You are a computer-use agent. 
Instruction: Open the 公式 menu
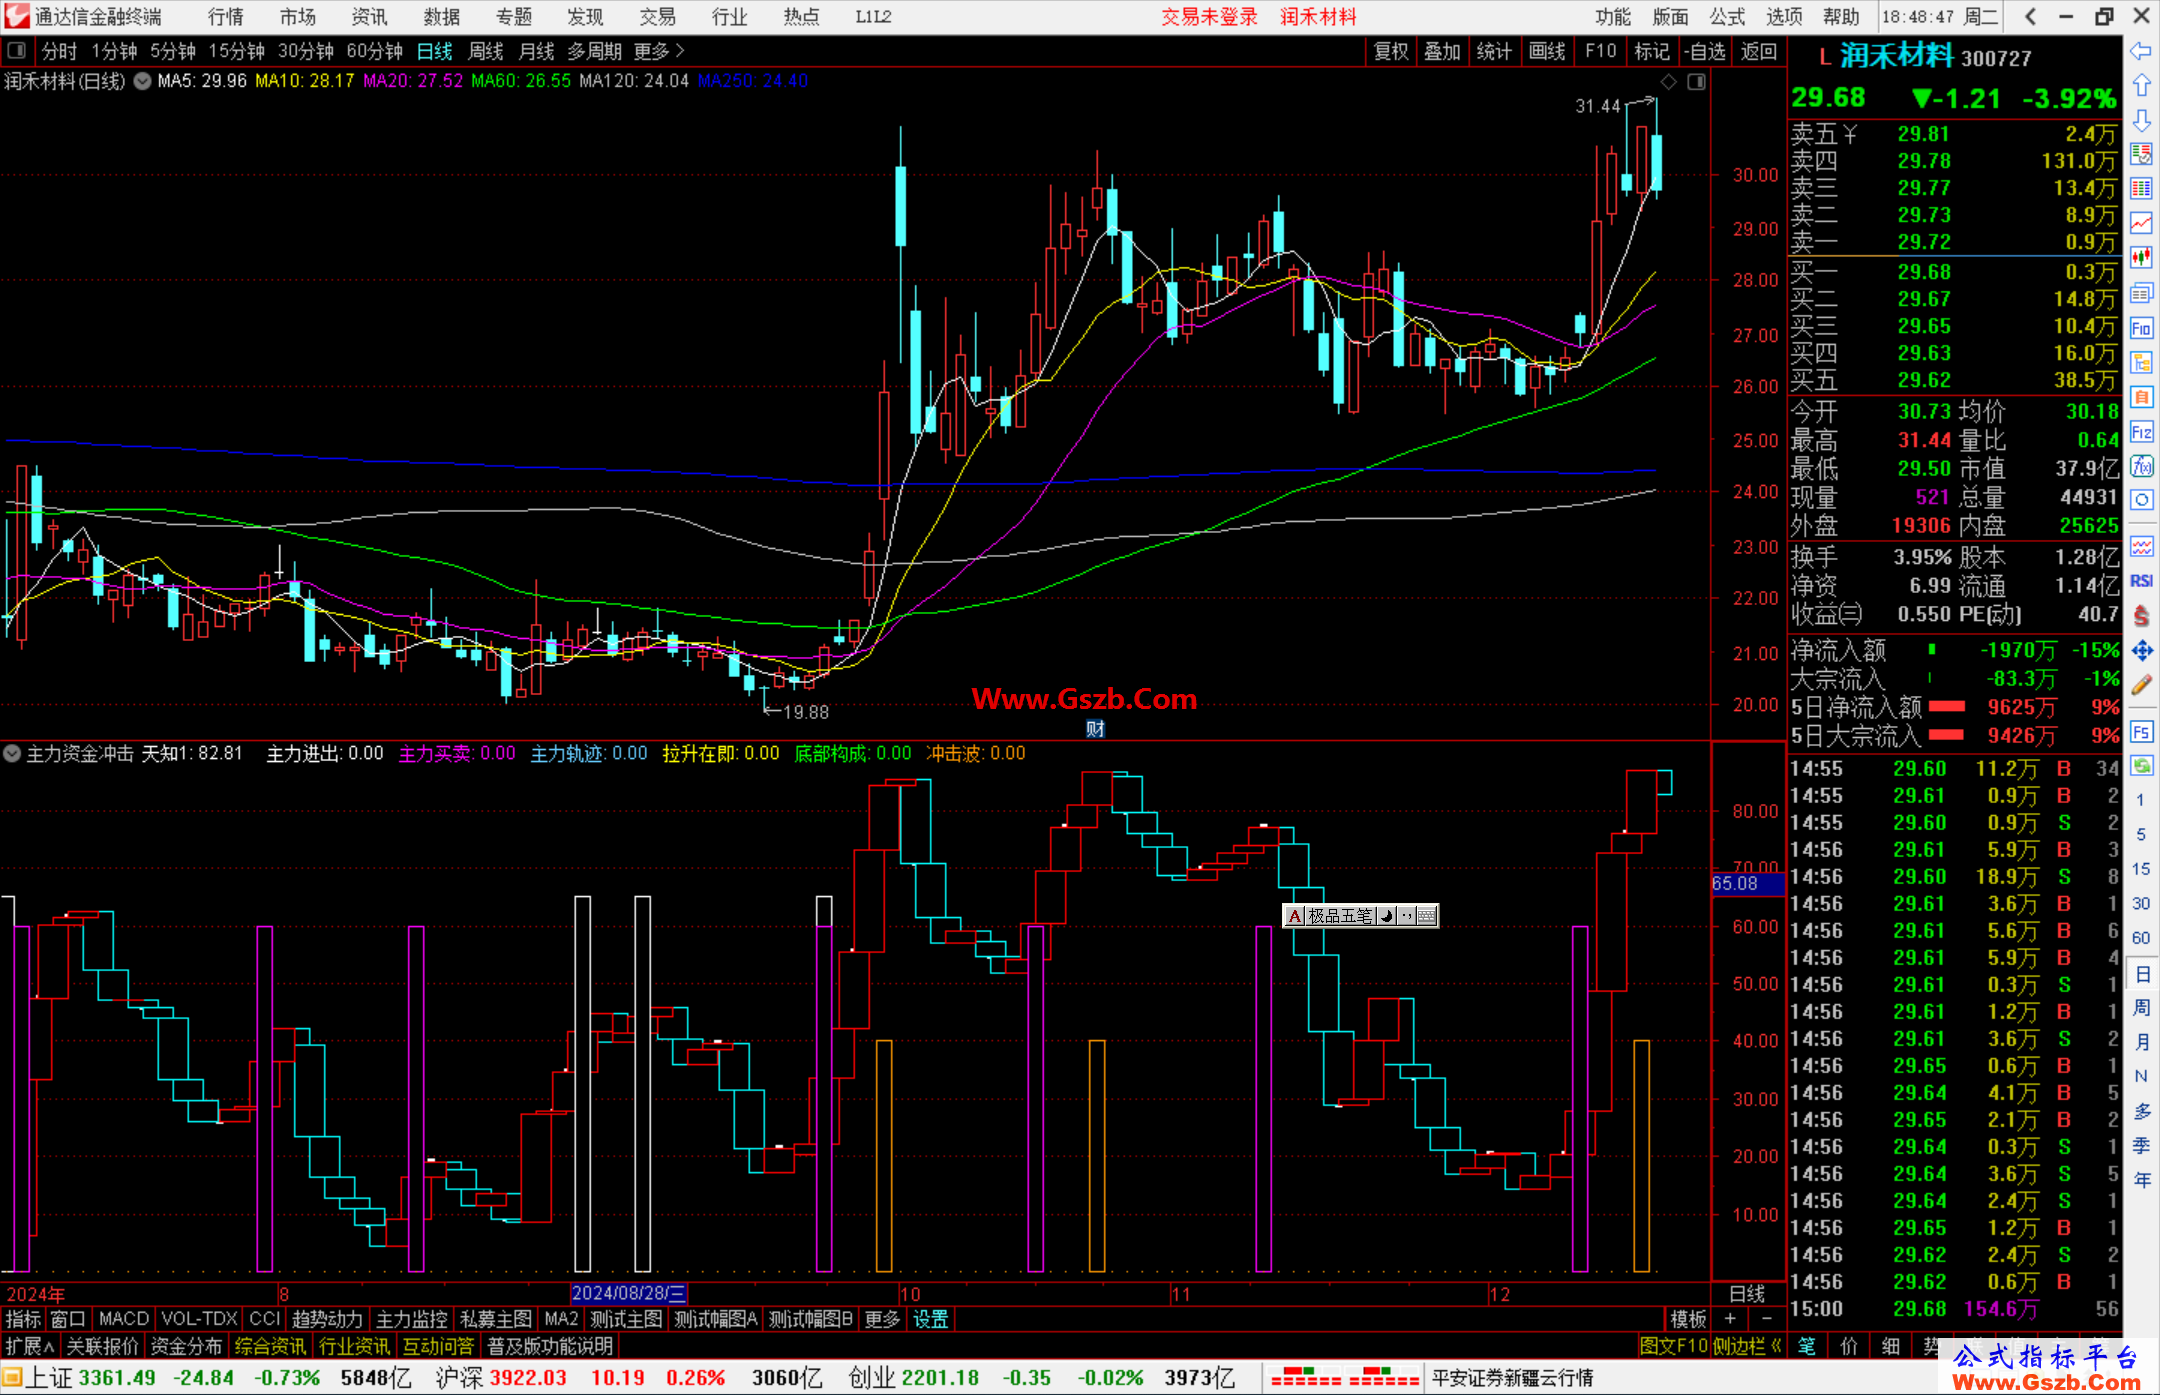1727,17
